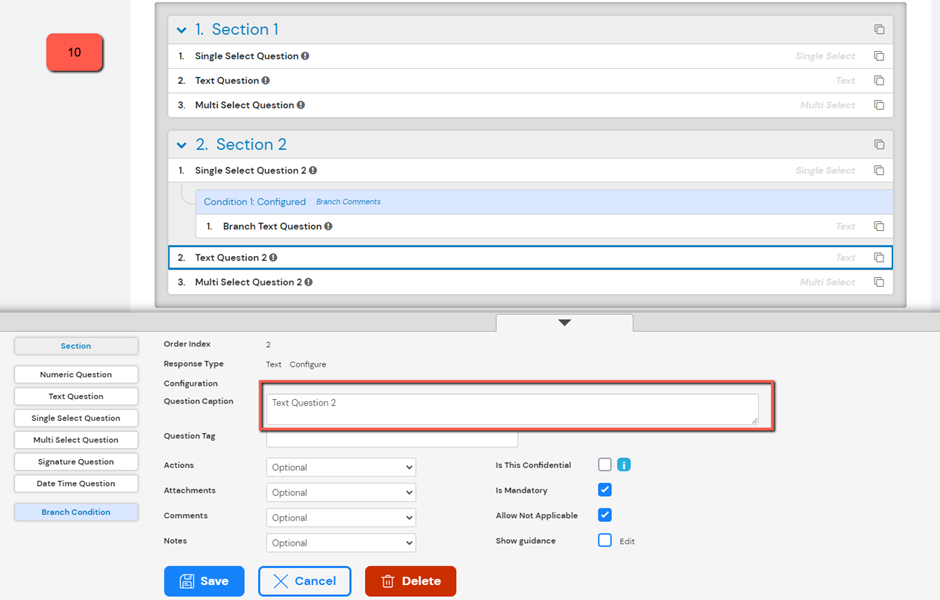Click copy icon for Section 2 header

click(x=879, y=145)
